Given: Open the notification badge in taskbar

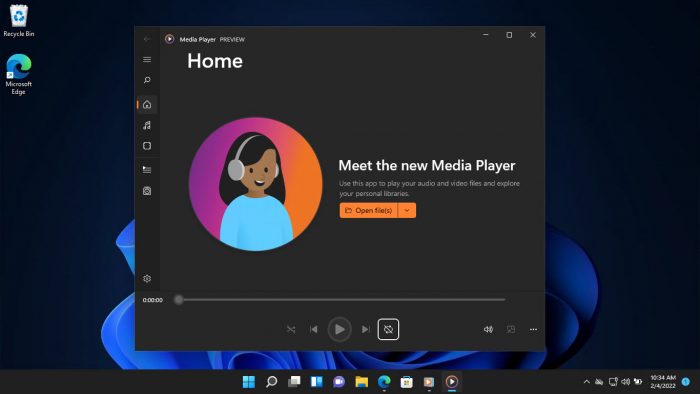Looking at the screenshot, I should point(686,382).
